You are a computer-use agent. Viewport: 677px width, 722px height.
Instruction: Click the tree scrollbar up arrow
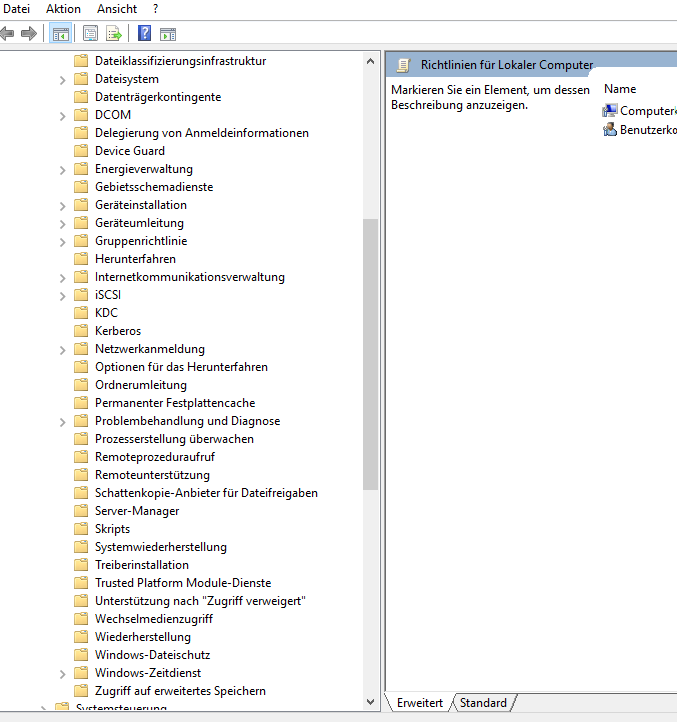pos(370,61)
